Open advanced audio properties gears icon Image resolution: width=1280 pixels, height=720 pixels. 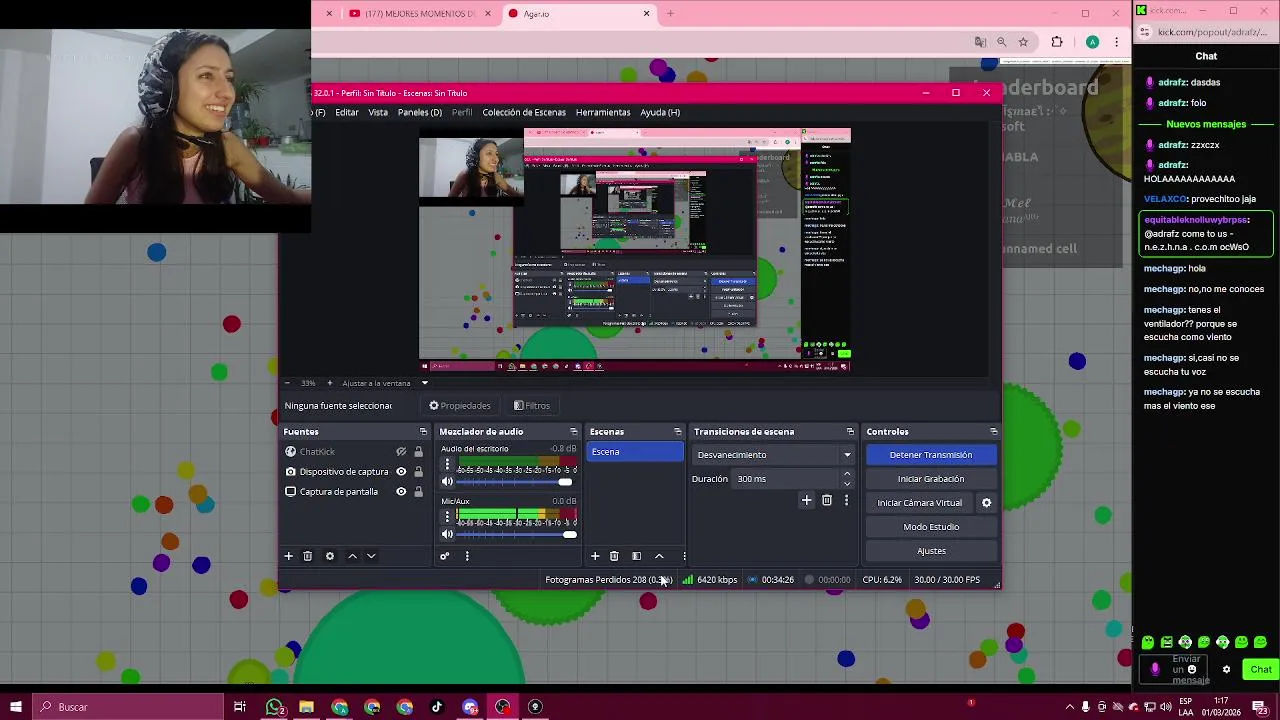click(x=445, y=556)
